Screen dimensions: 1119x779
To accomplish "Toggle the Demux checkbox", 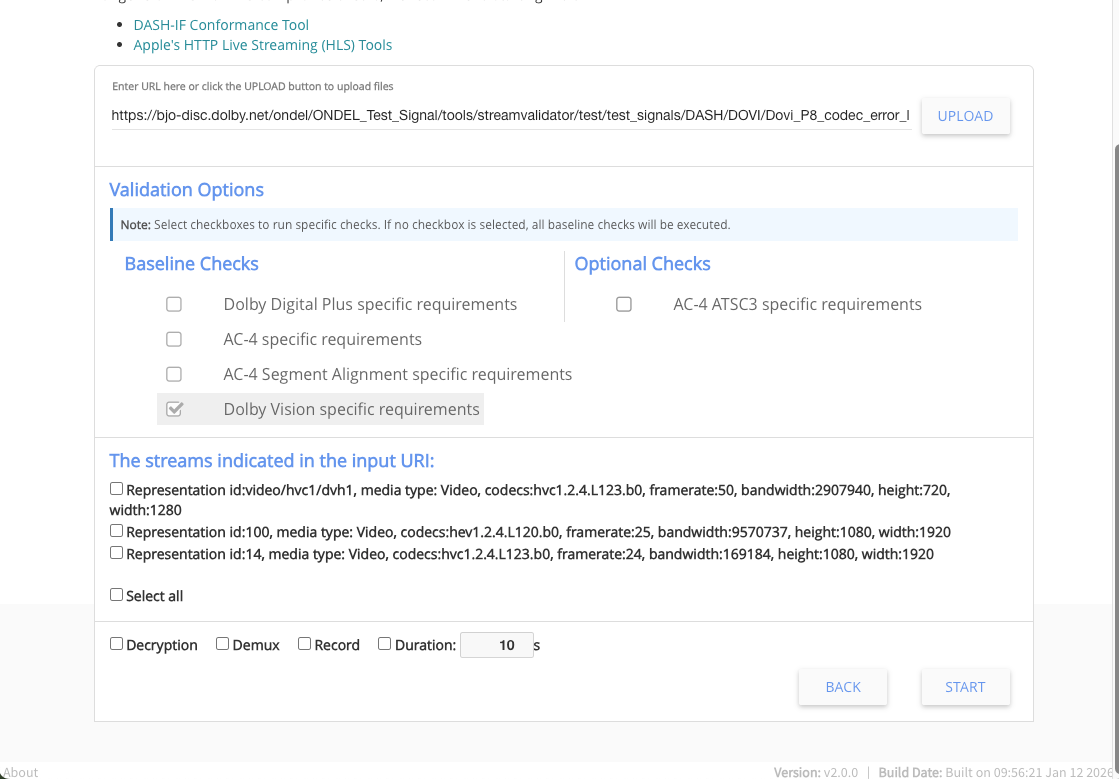I will pos(223,644).
